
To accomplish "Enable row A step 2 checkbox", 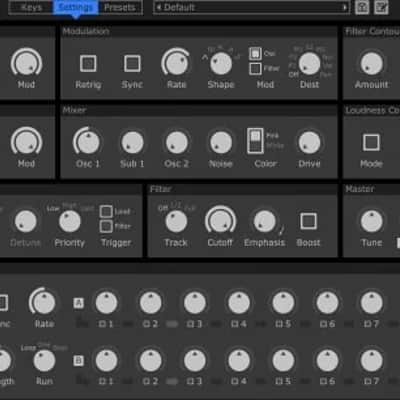I will point(146,324).
